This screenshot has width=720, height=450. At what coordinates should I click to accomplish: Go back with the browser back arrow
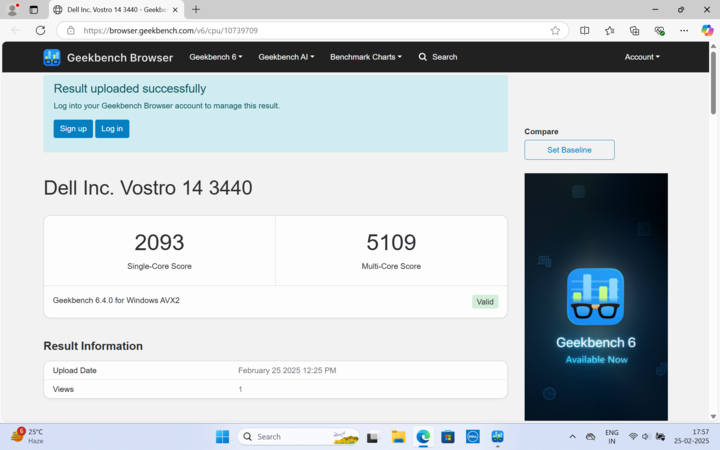click(15, 30)
